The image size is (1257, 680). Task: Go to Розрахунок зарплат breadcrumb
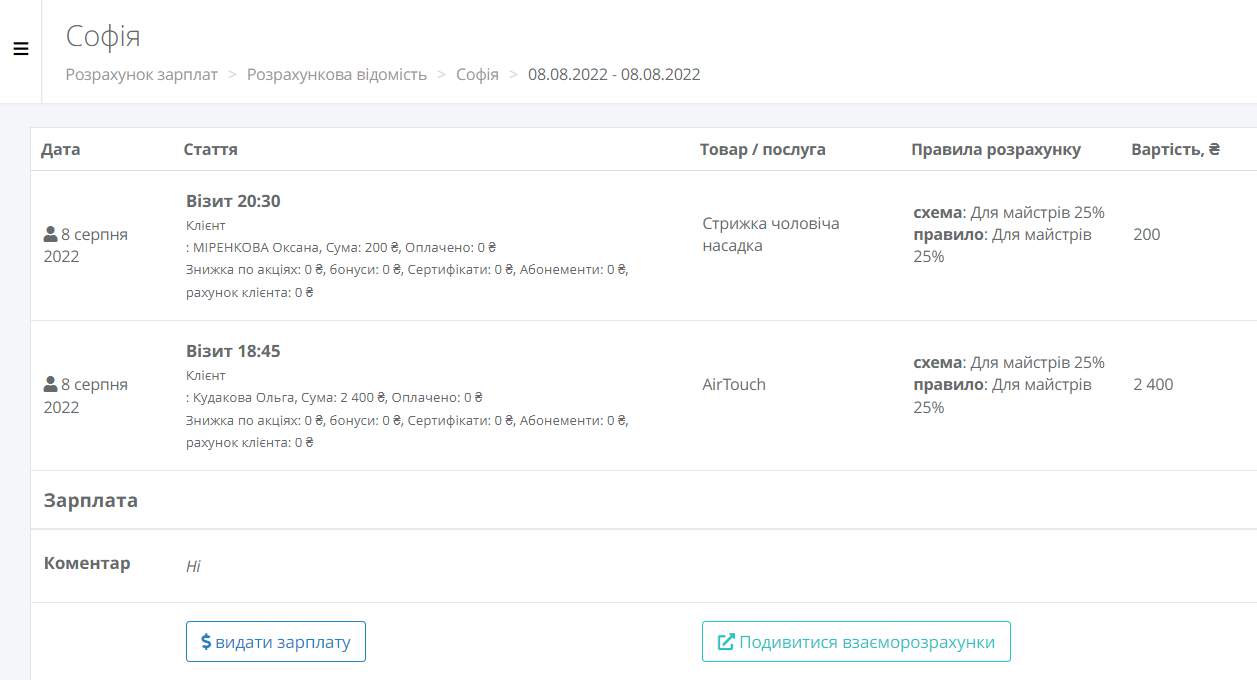[x=141, y=74]
